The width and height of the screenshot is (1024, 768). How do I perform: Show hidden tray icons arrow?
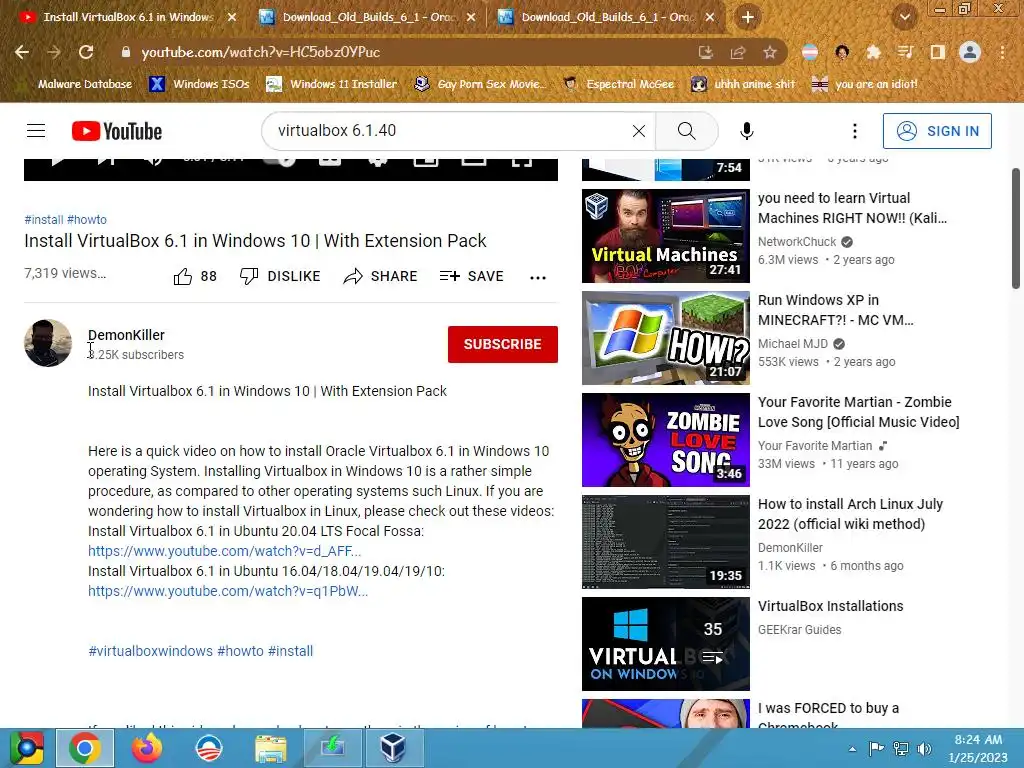852,749
